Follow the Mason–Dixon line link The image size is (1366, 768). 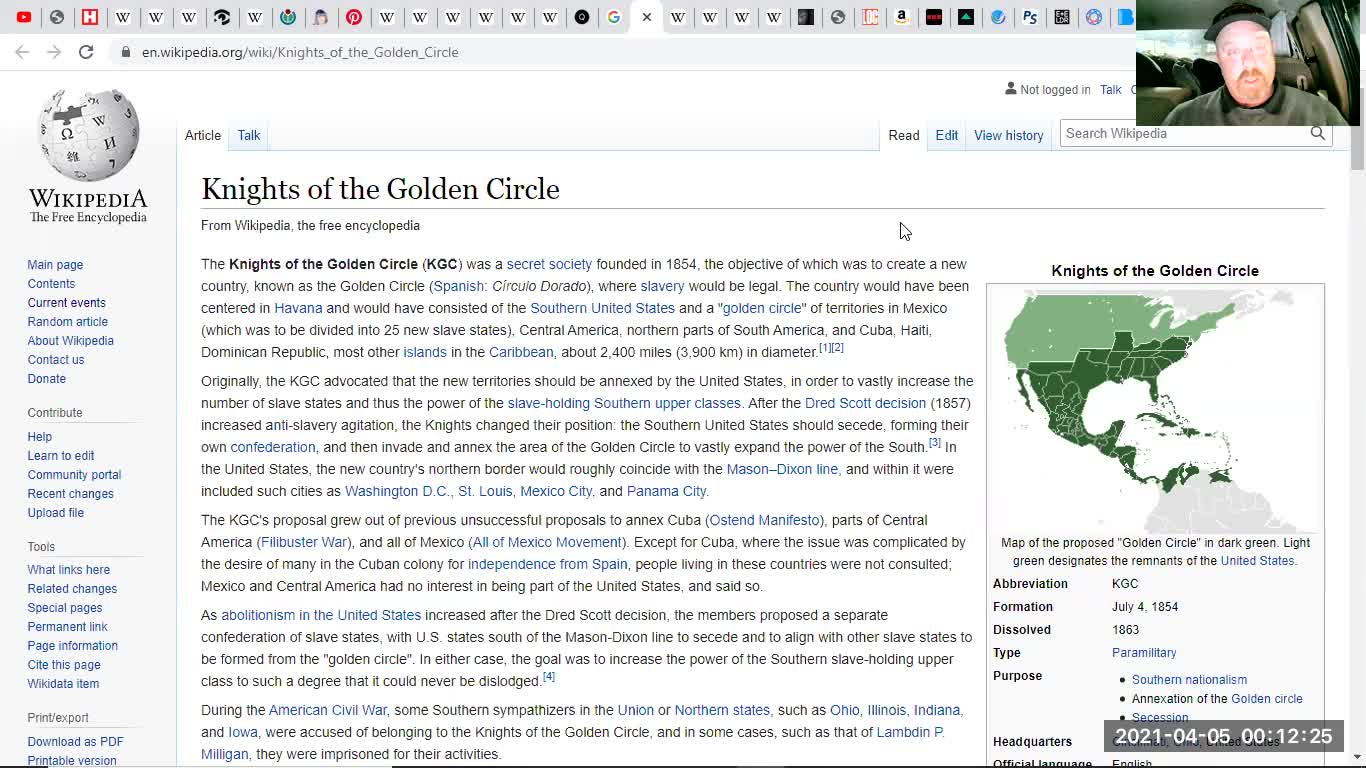pos(782,469)
